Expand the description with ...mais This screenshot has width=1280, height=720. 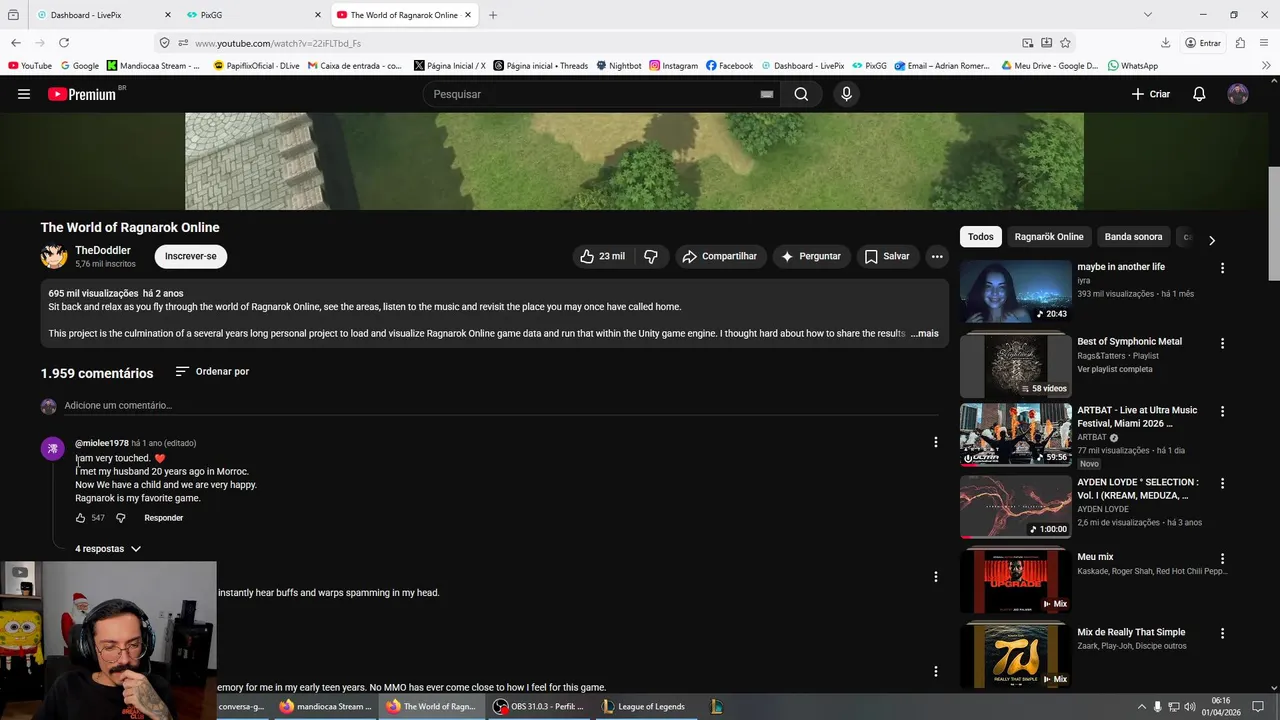(924, 333)
